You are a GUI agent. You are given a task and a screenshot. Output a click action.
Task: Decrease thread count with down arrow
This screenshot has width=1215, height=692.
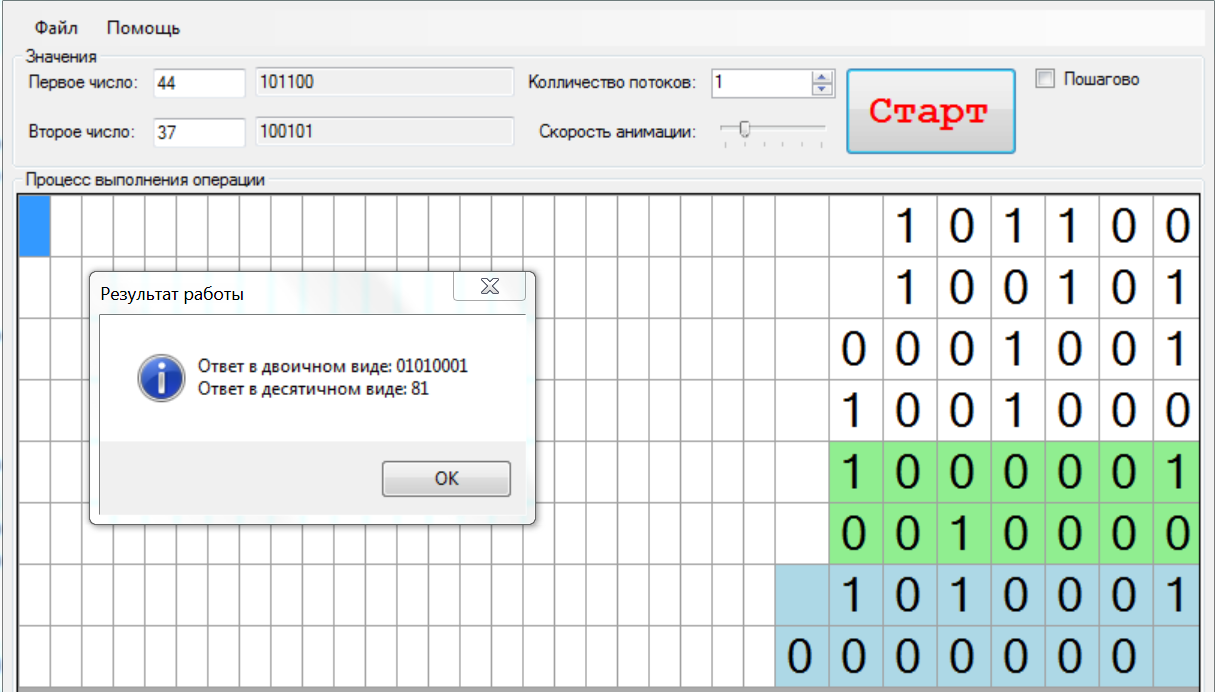[822, 89]
